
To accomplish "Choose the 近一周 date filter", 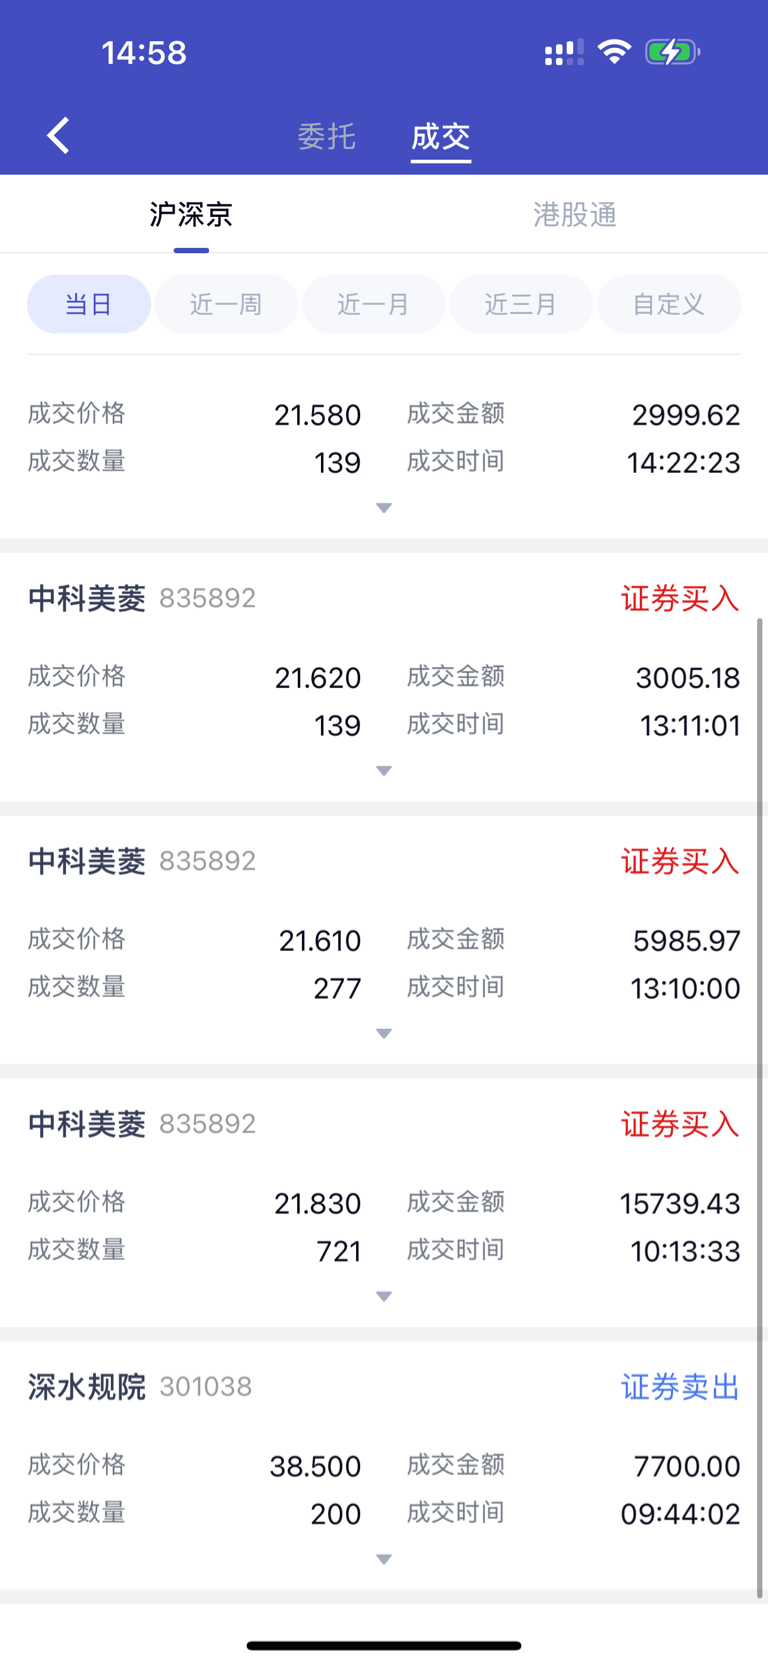I will (x=226, y=304).
